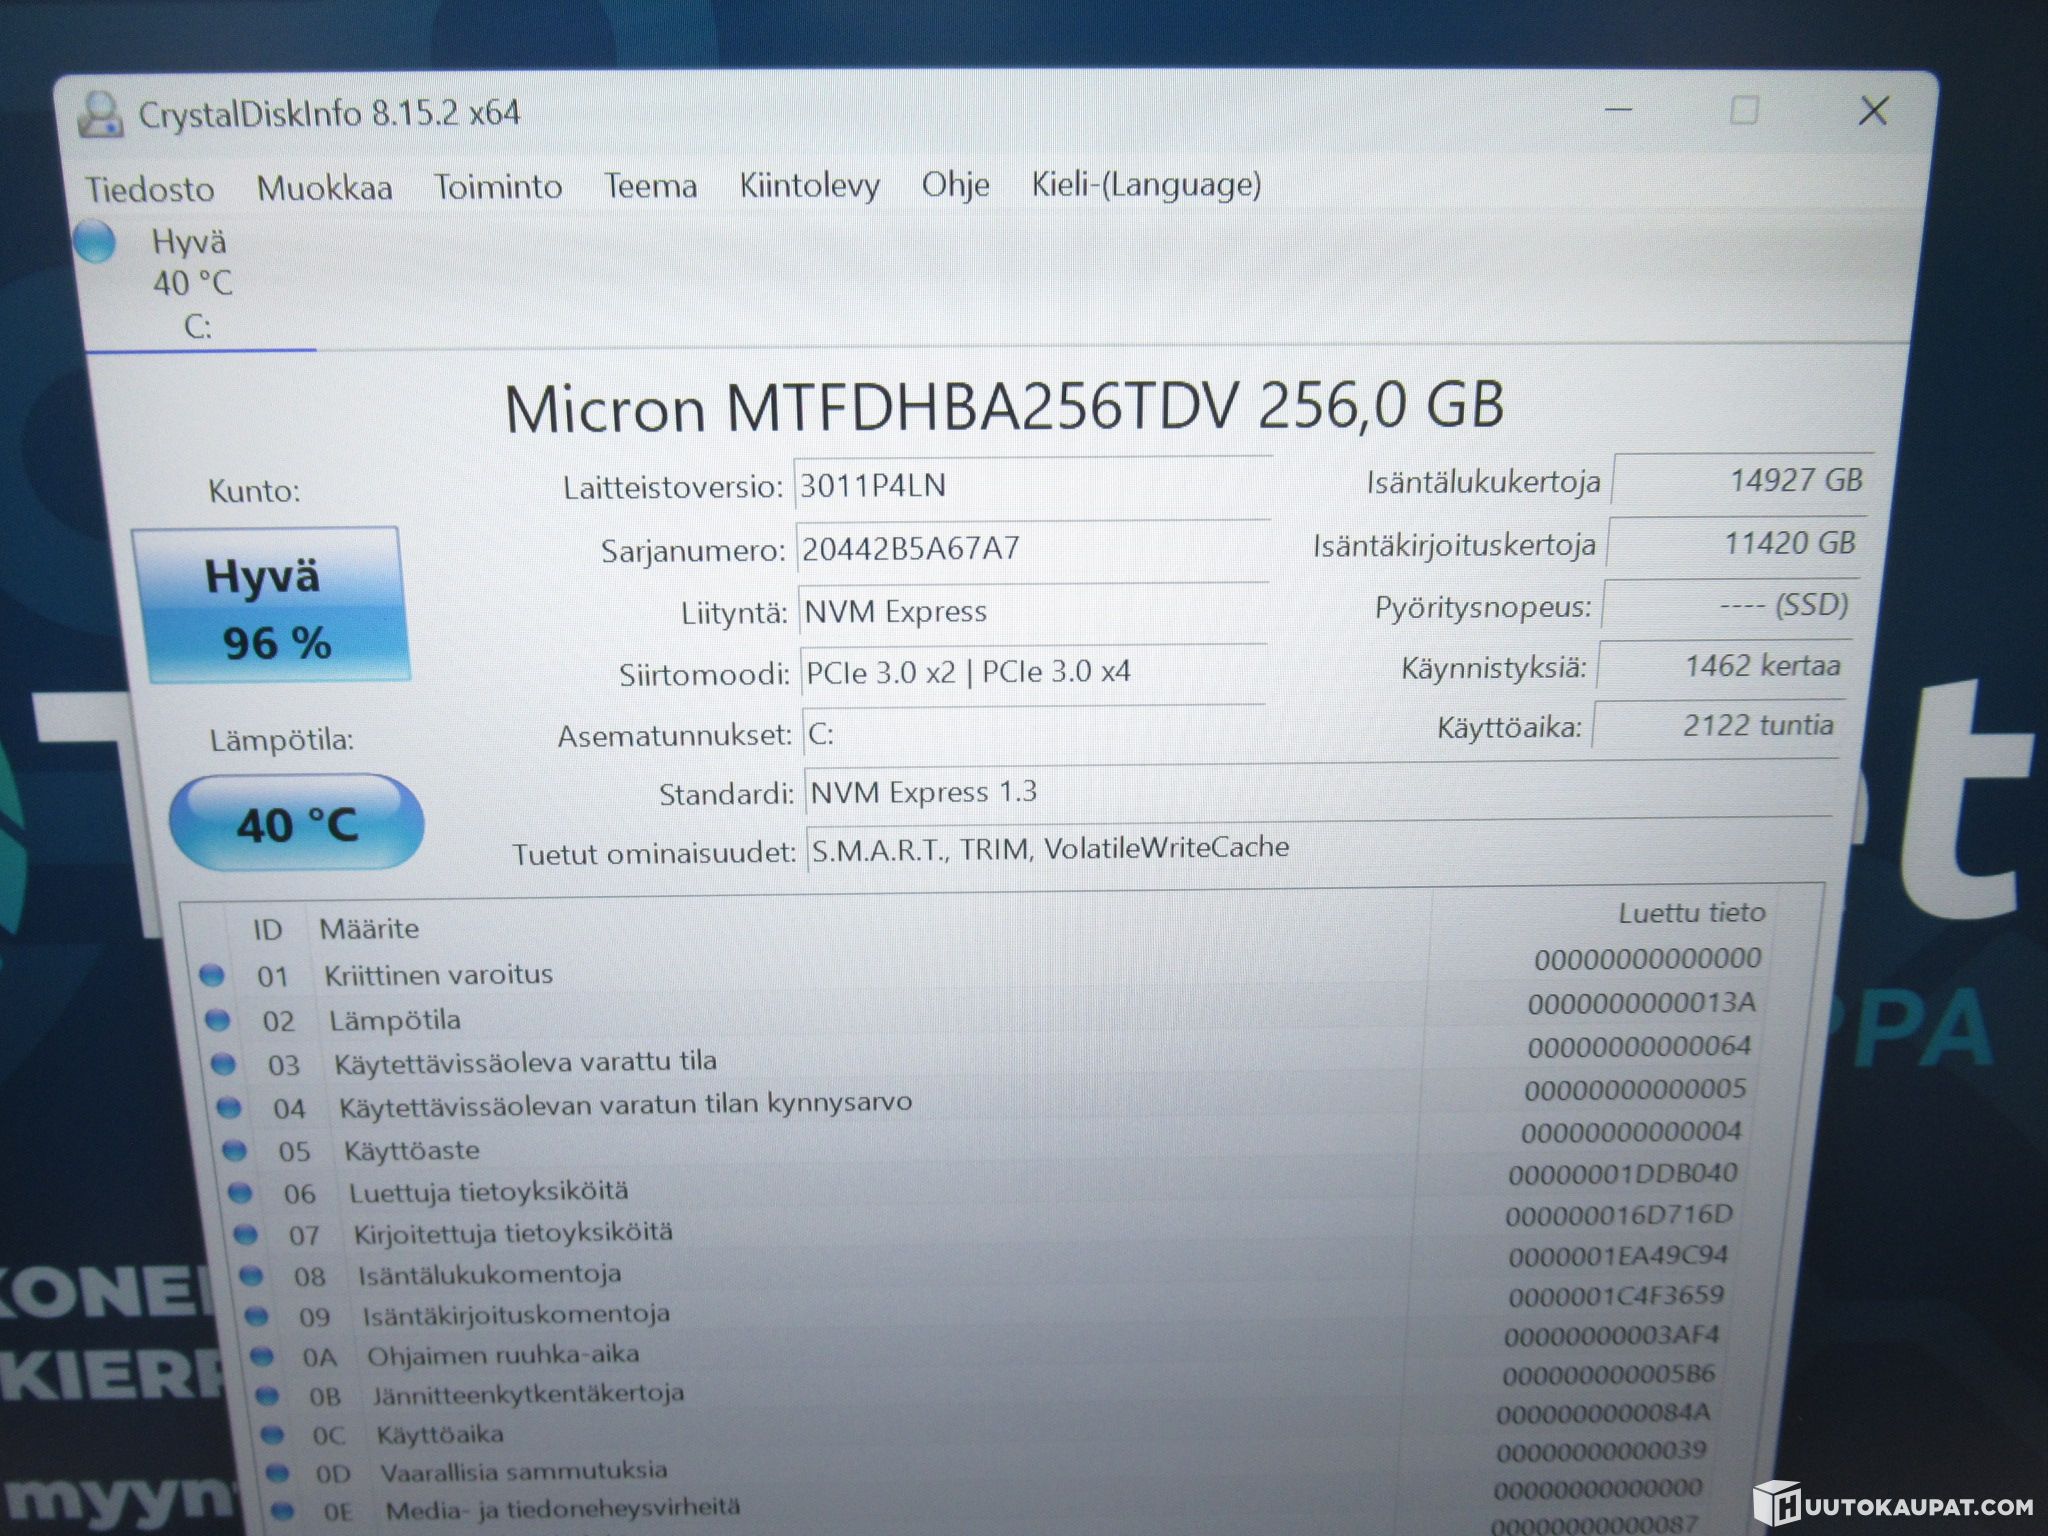This screenshot has width=2048, height=1536.
Task: Click the status dot for Ohjaimen ruuhka-aika
Action: coord(261,1355)
